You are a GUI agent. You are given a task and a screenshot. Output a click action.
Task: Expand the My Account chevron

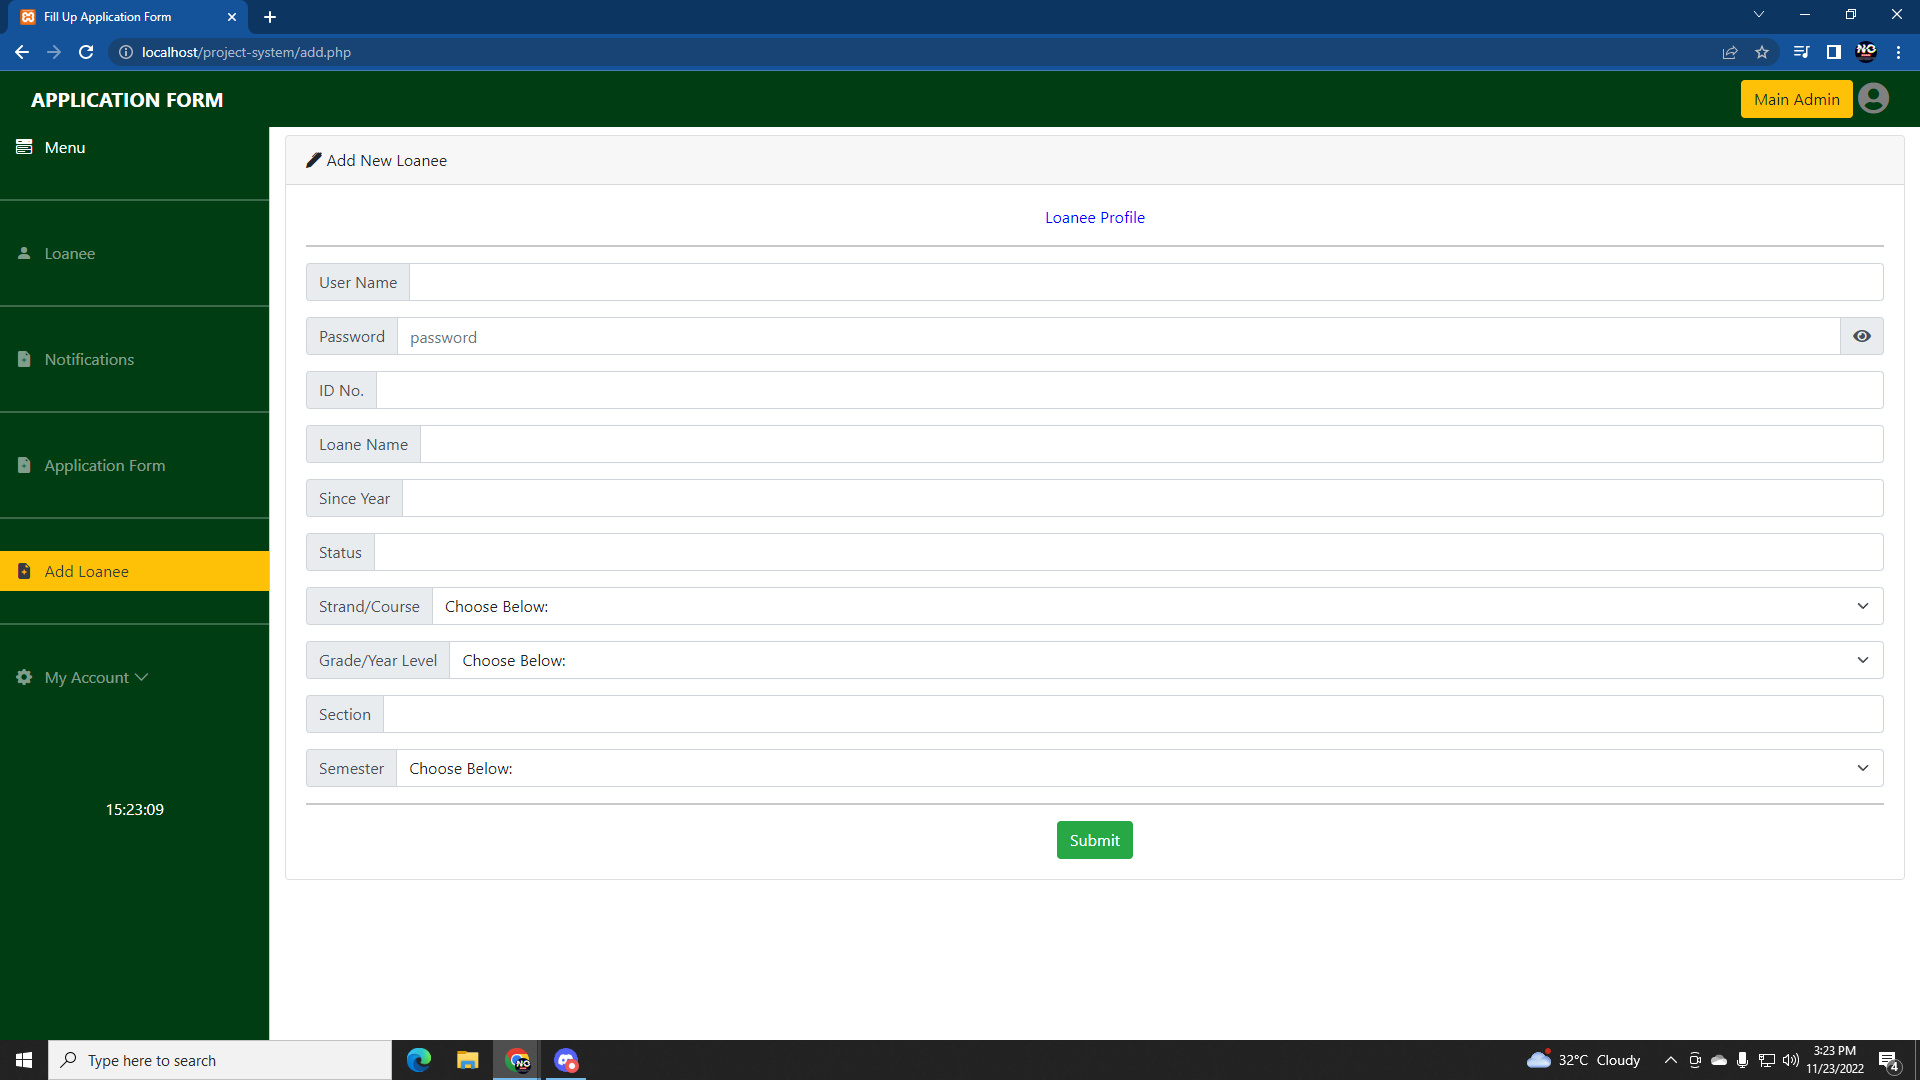pyautogui.click(x=143, y=677)
